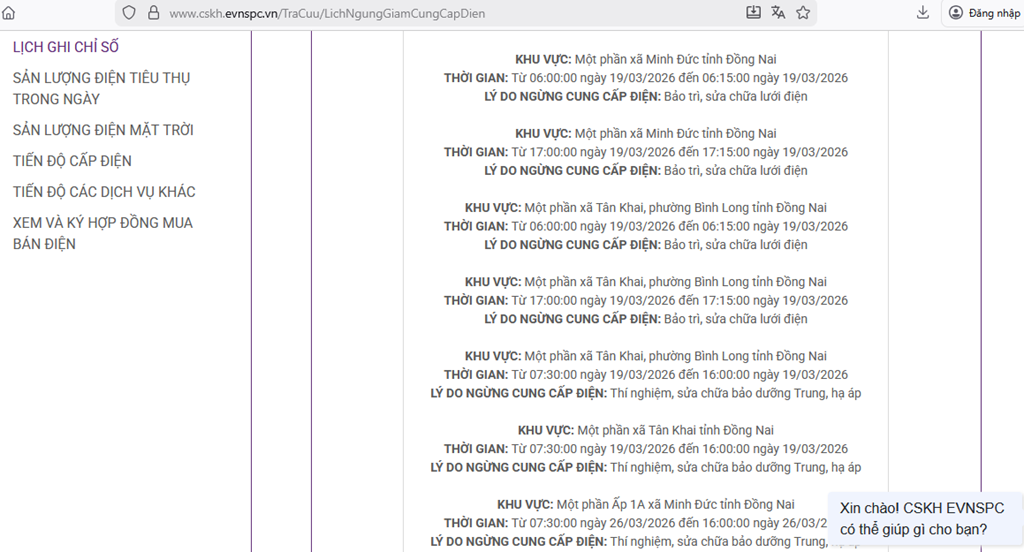Click the Tân Khai, Bình Long 17:00 outage entry
Screen dimensions: 1024x552
tap(645, 300)
